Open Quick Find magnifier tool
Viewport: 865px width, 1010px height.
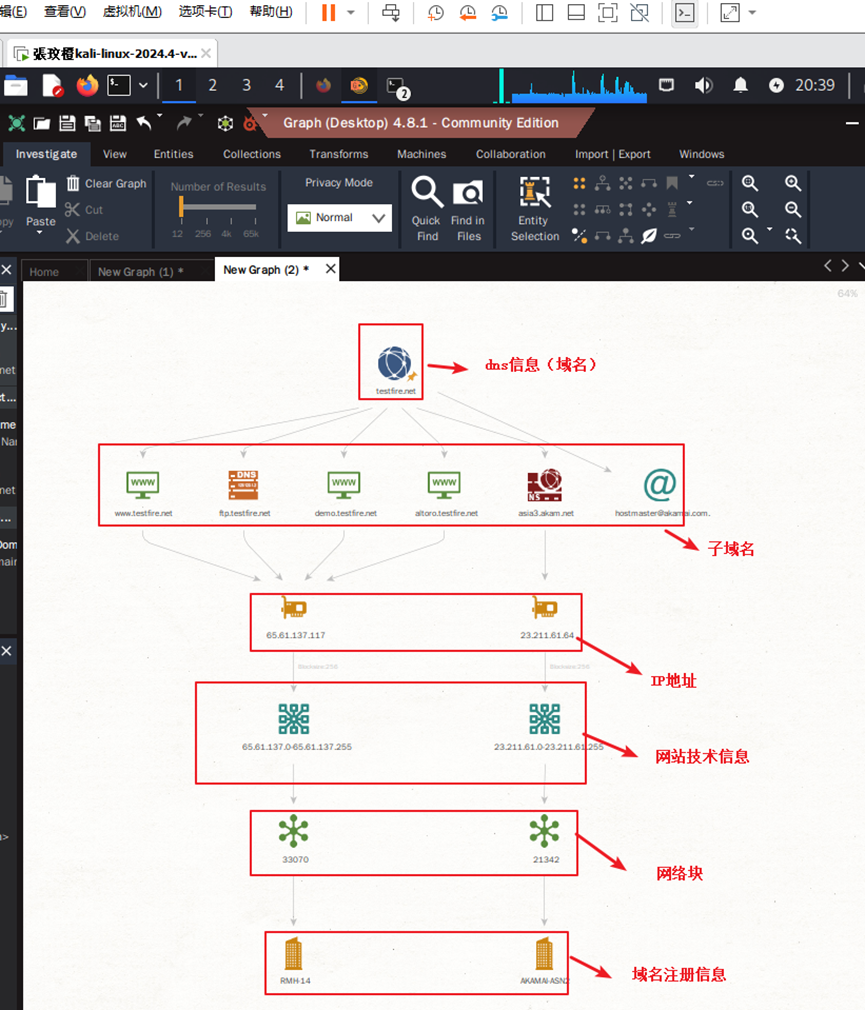pos(427,209)
